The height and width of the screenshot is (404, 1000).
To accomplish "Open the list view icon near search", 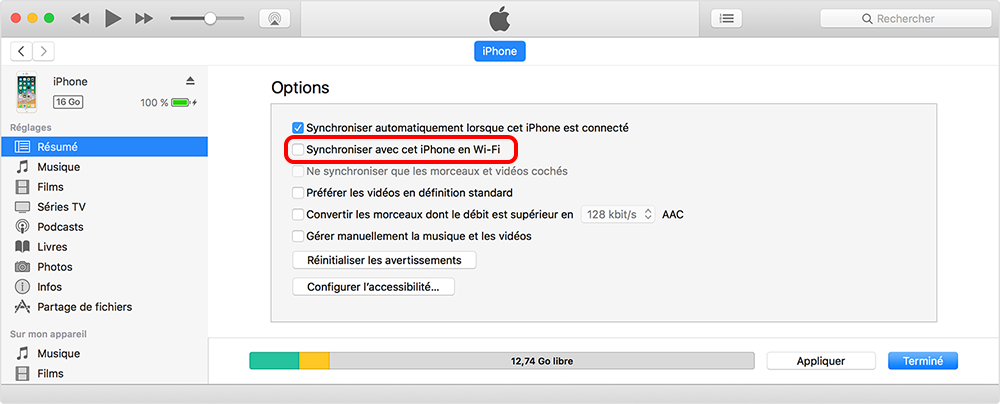I will 726,19.
